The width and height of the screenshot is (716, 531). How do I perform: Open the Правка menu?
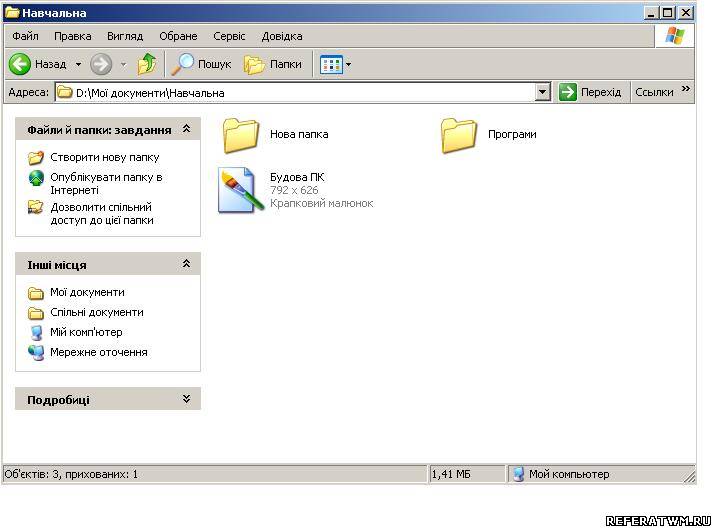pyautogui.click(x=73, y=36)
